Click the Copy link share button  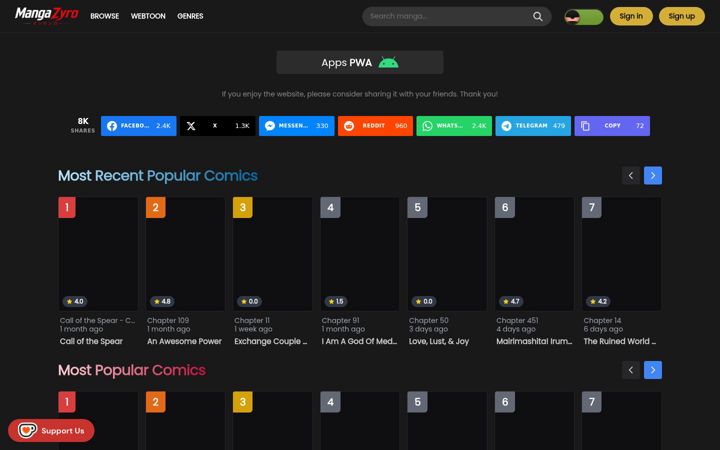coord(612,126)
